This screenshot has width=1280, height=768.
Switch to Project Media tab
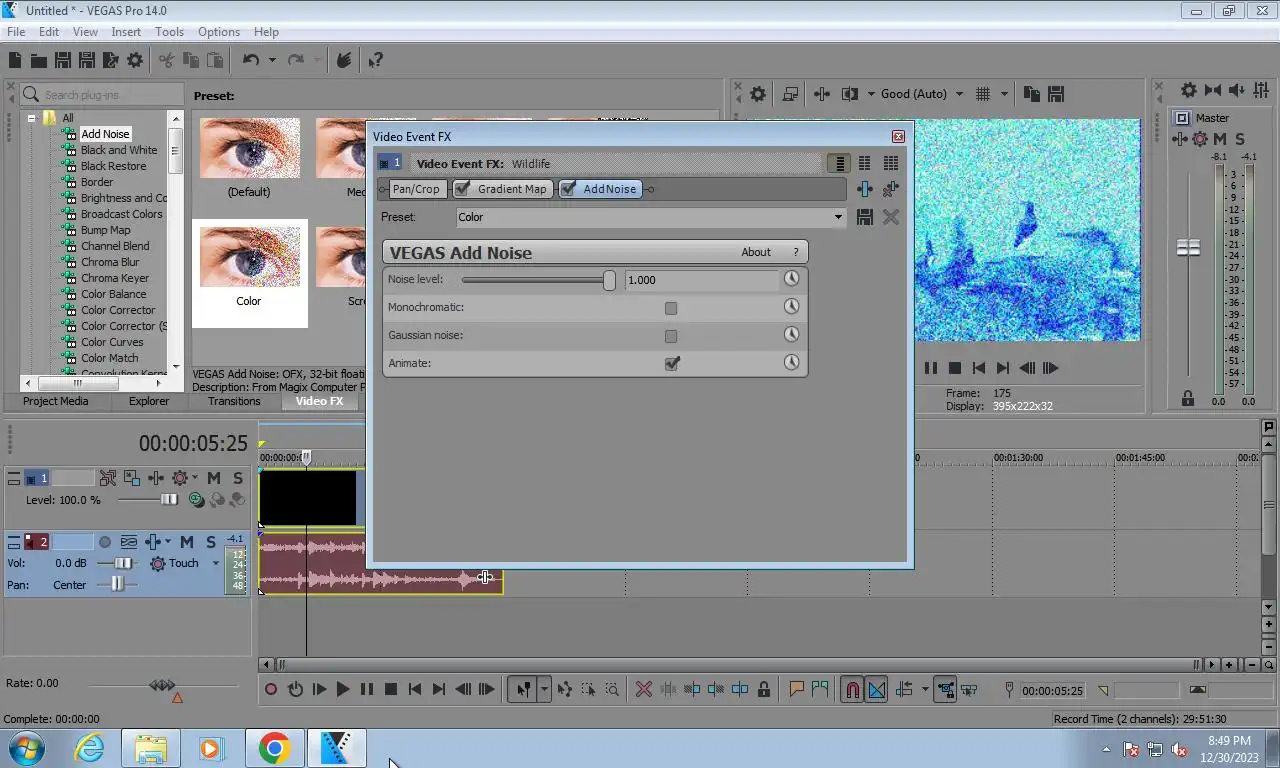pyautogui.click(x=56, y=401)
